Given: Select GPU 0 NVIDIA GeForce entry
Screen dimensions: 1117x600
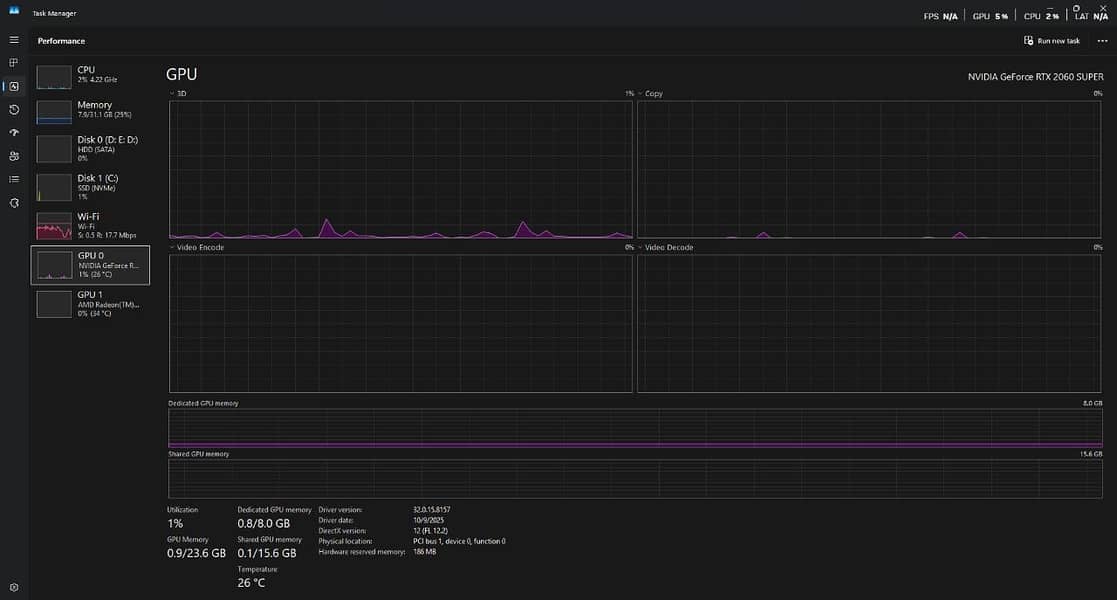Looking at the screenshot, I should [x=90, y=265].
